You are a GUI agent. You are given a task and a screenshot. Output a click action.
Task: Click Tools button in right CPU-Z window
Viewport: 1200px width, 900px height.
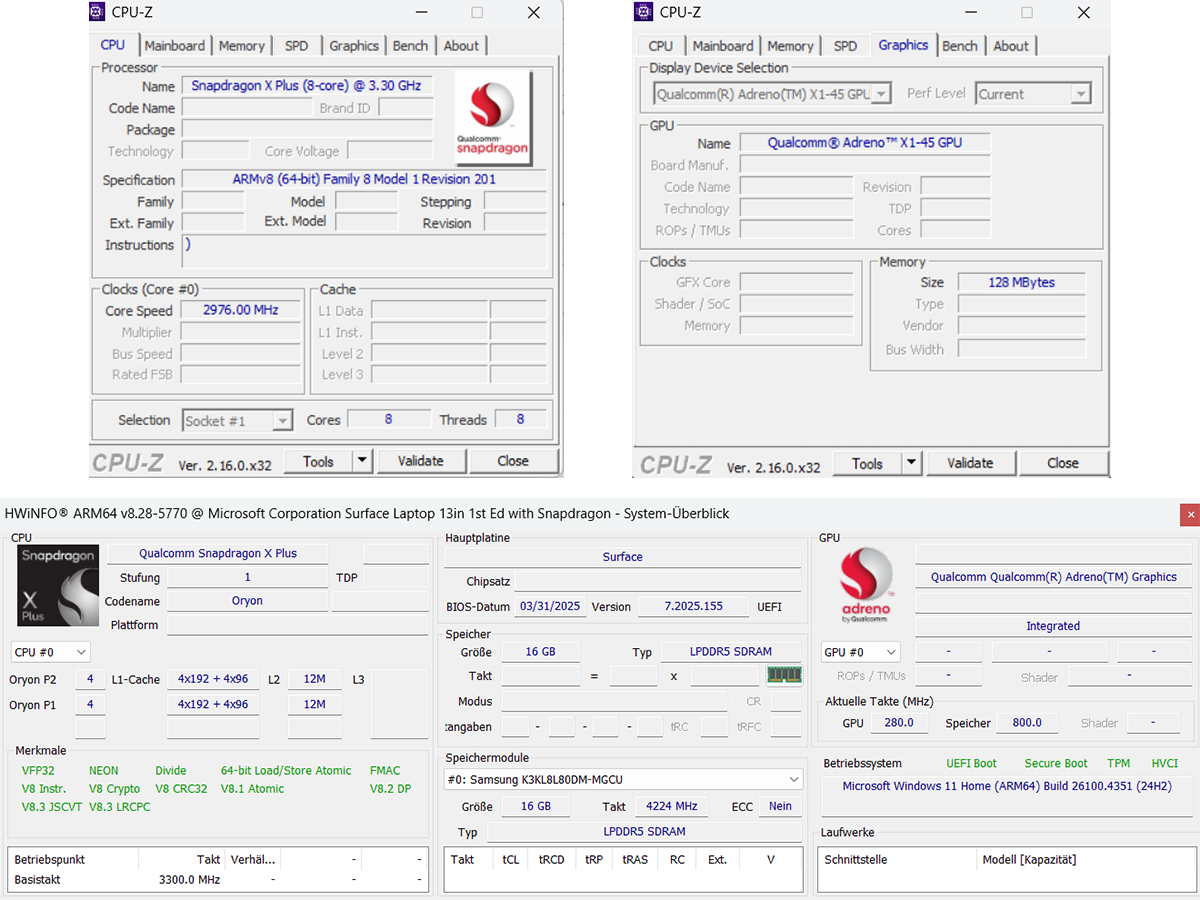coord(867,463)
